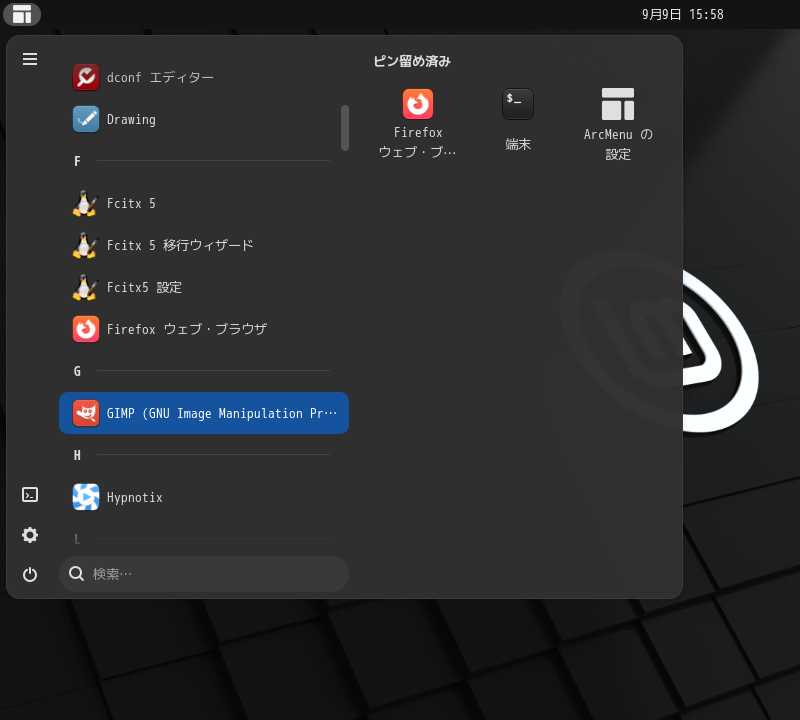Click the H section header
The height and width of the screenshot is (720, 800).
[x=77, y=455]
